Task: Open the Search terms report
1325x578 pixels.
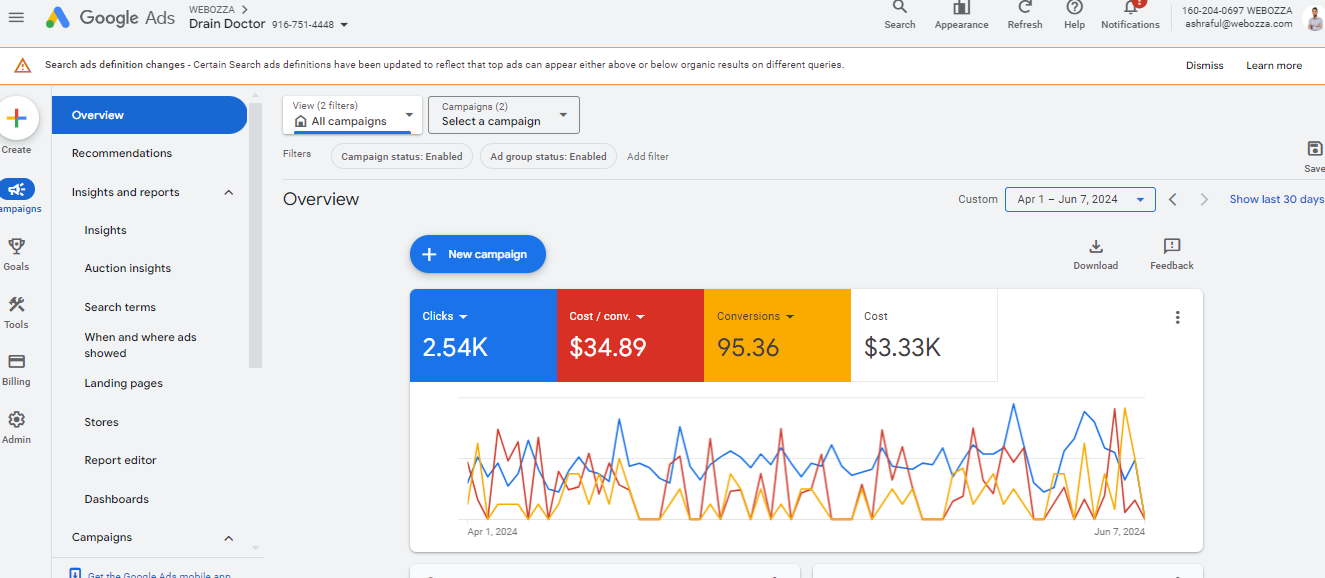Action: click(x=118, y=306)
